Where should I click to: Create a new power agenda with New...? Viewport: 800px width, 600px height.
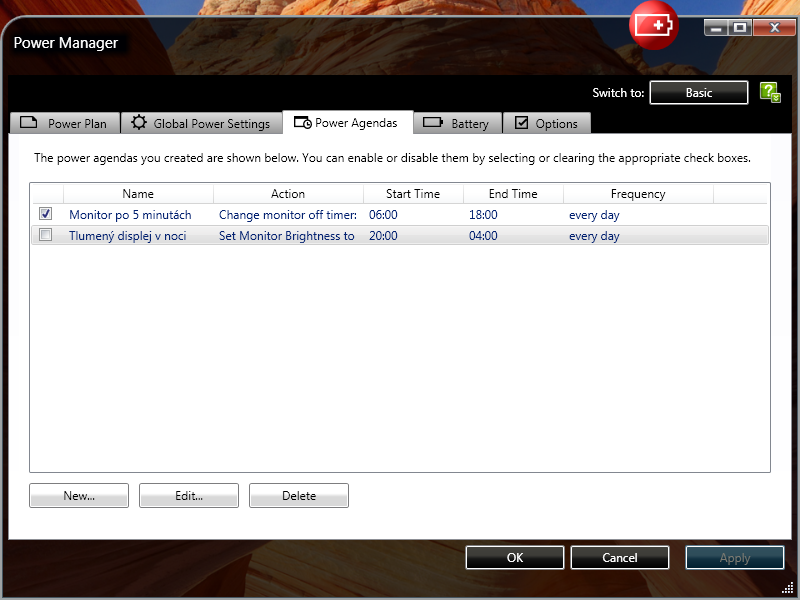click(79, 496)
